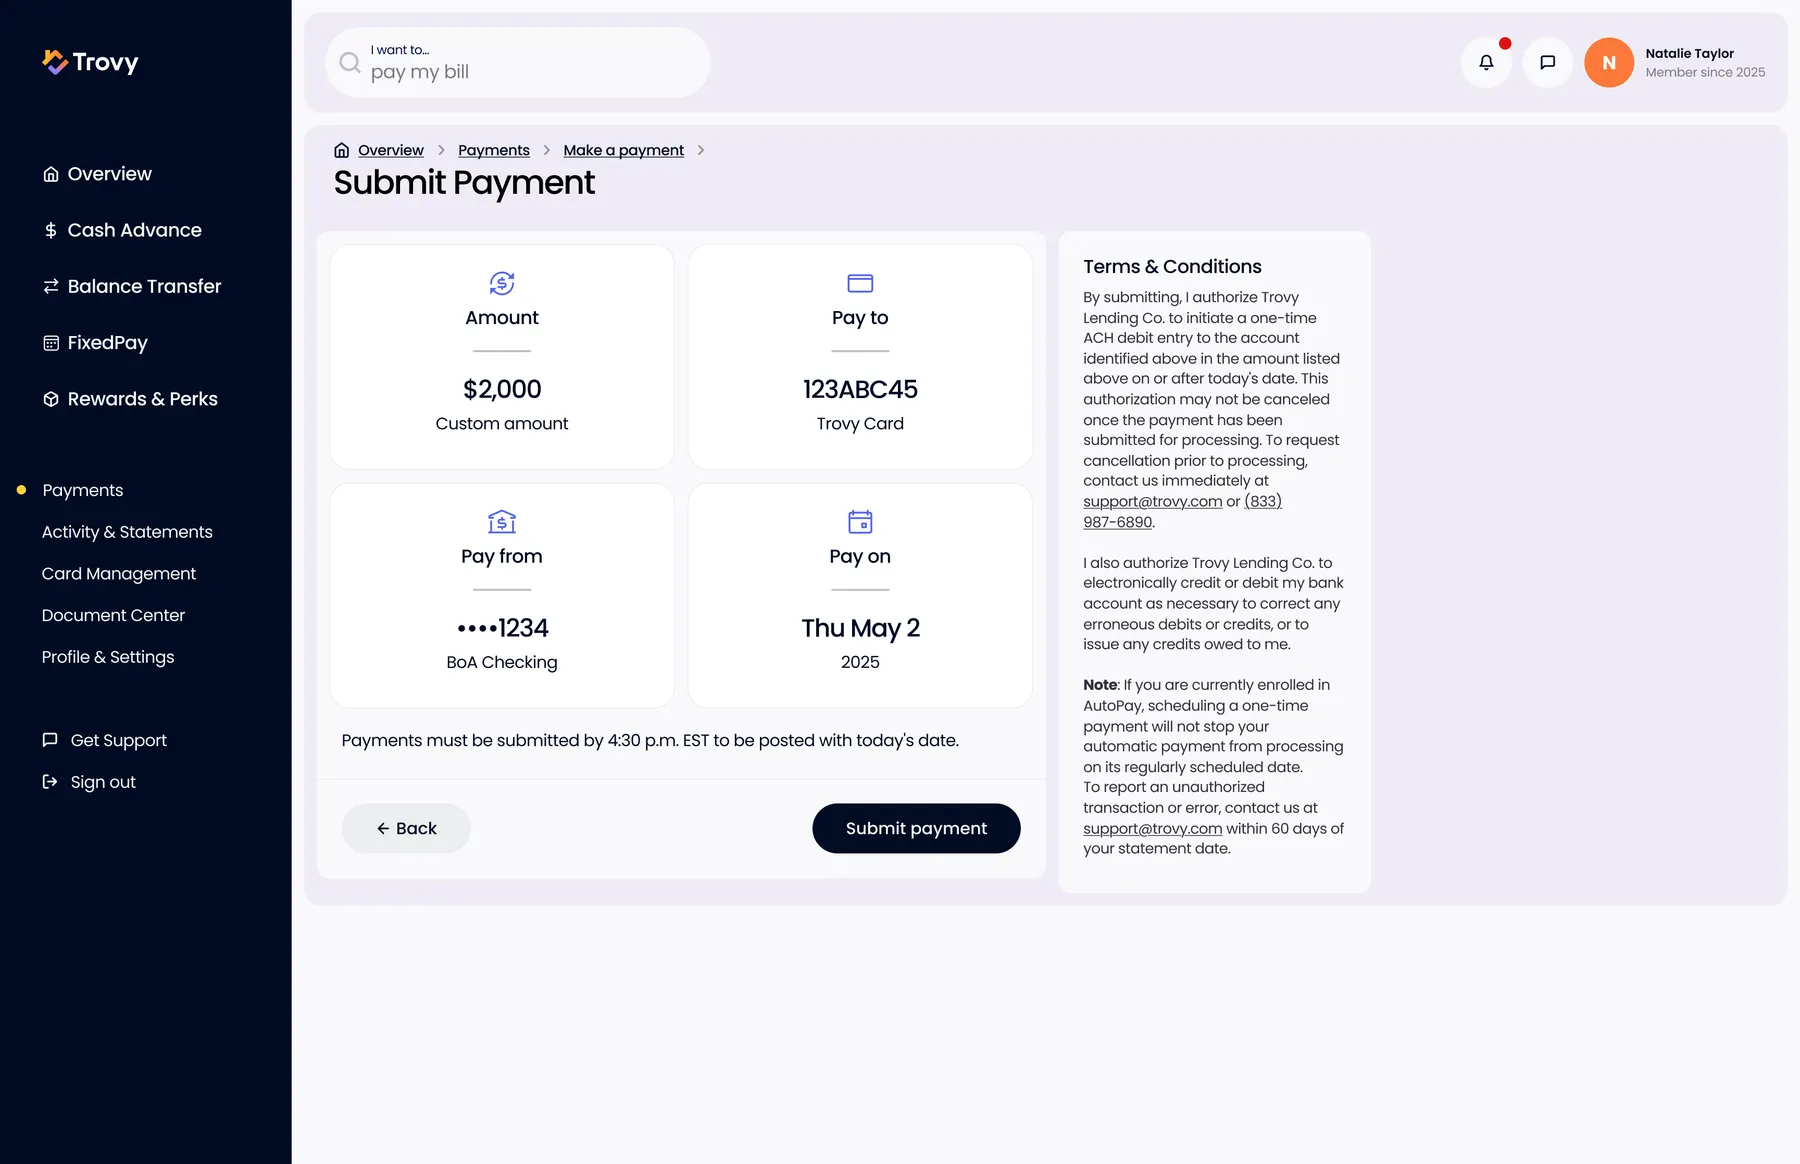The height and width of the screenshot is (1164, 1800).
Task: Click the (833) 987-6890 phone link
Action: pyautogui.click(x=1182, y=511)
